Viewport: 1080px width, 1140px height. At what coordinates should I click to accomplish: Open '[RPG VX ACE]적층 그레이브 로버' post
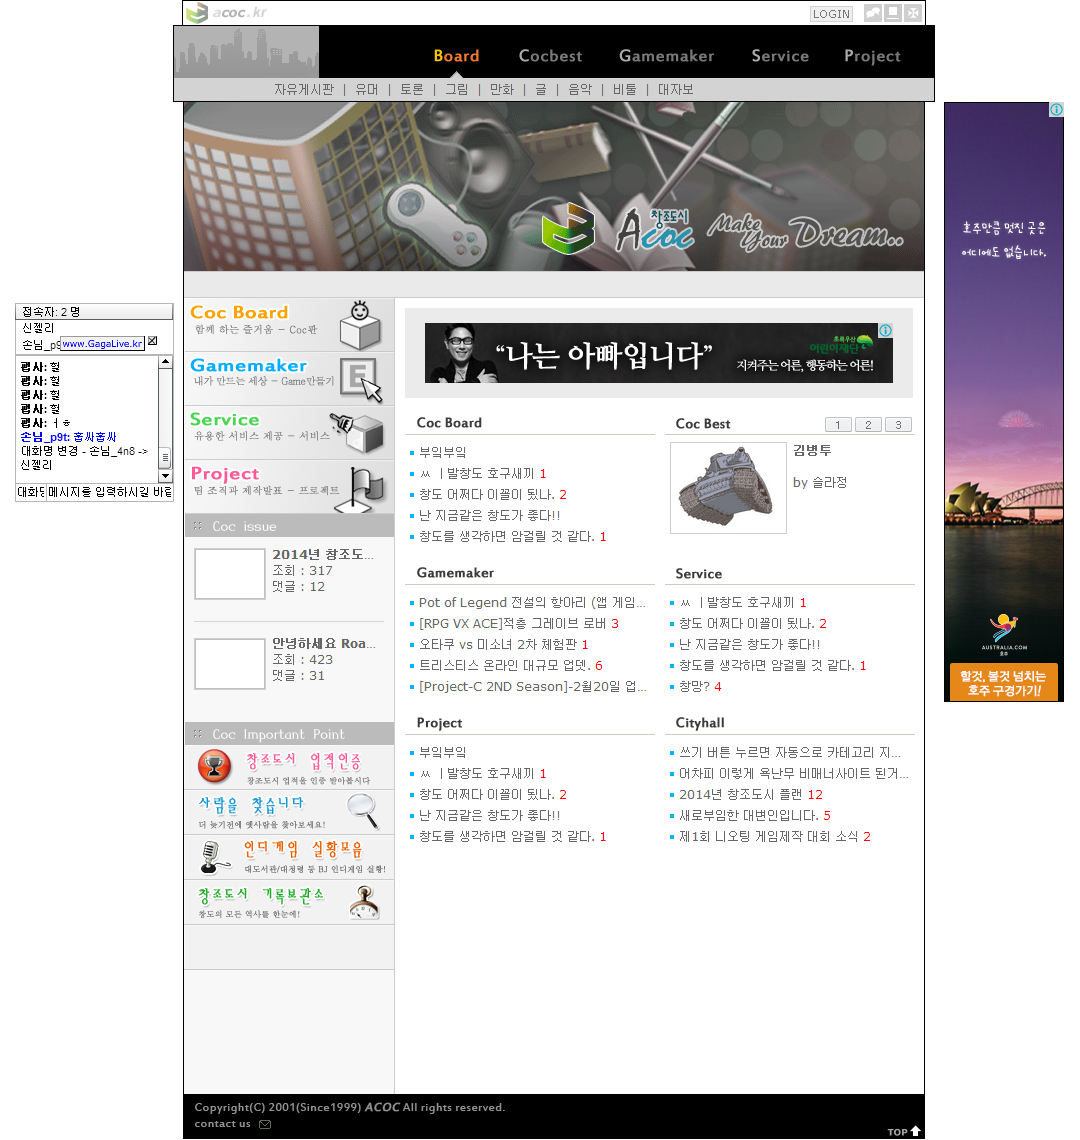pyautogui.click(x=512, y=624)
